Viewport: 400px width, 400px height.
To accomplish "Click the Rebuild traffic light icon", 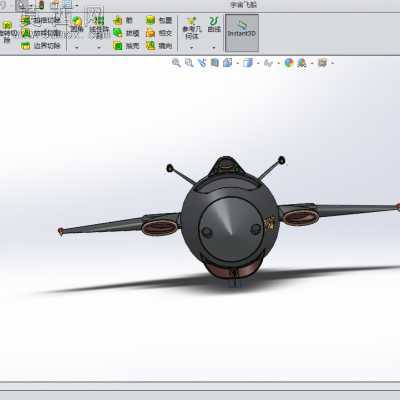I will pos(42,5).
